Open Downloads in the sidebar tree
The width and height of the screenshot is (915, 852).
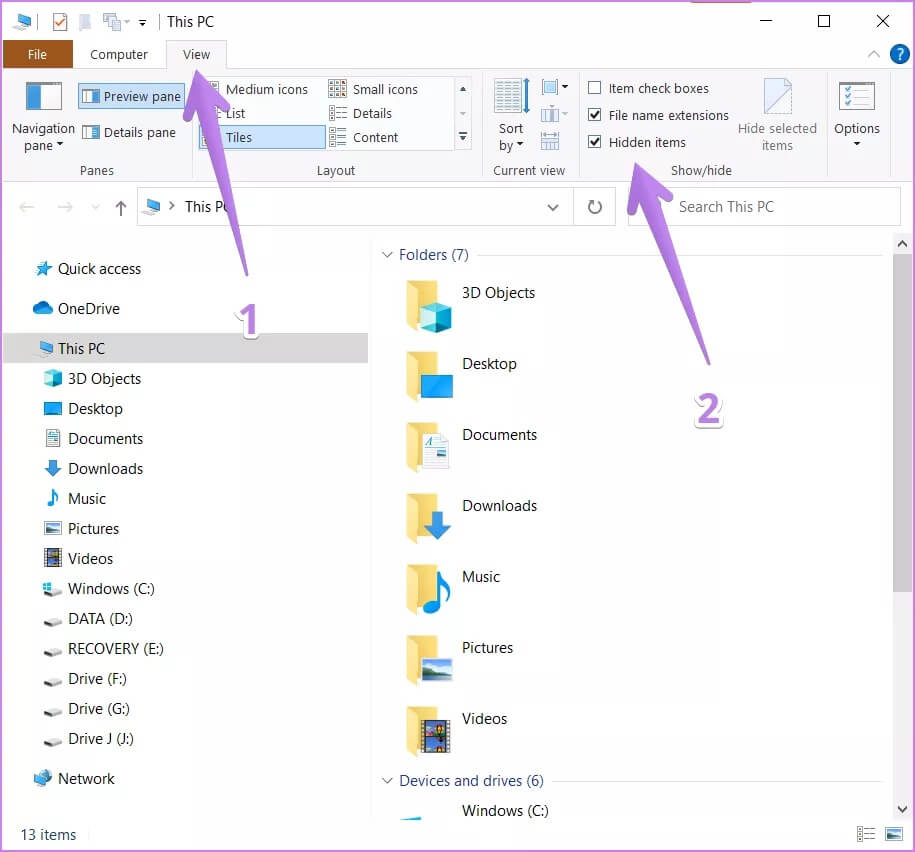(x=94, y=469)
